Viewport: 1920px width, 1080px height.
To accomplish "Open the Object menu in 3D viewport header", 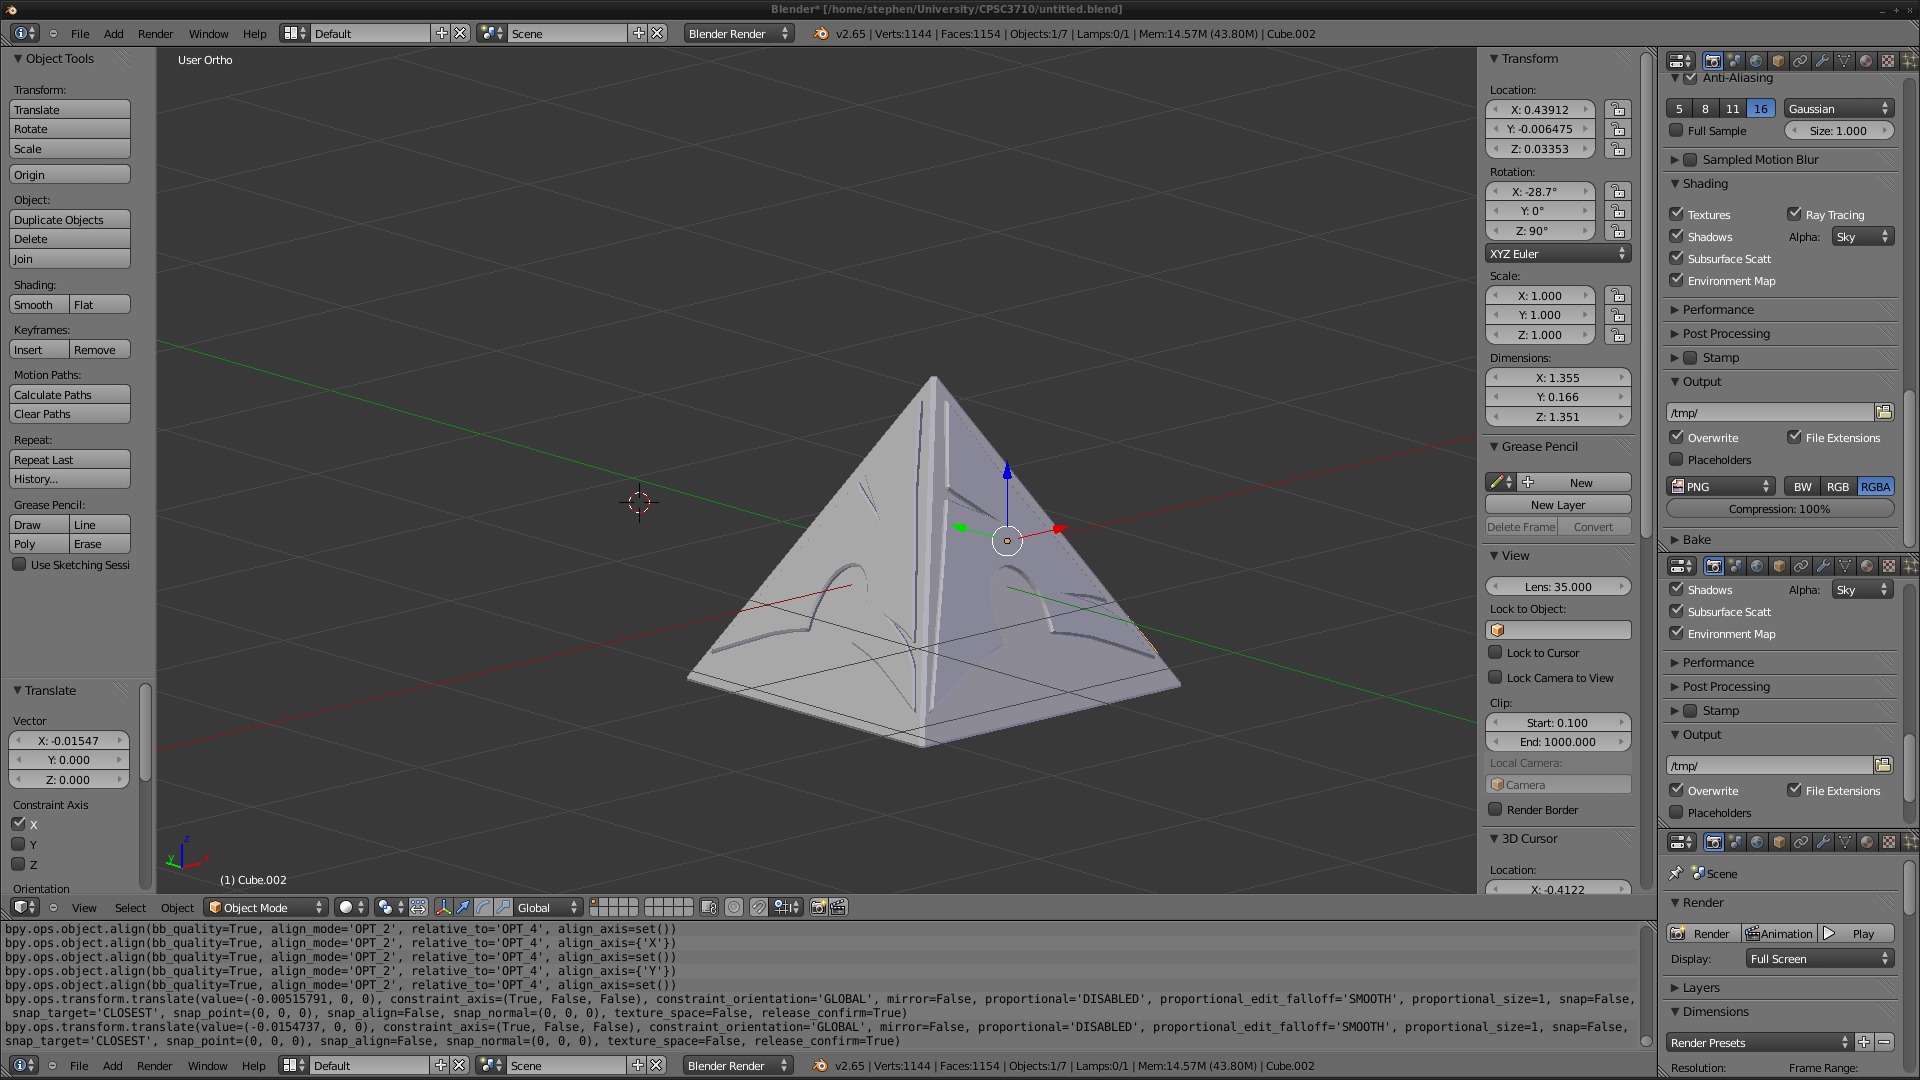I will (177, 907).
